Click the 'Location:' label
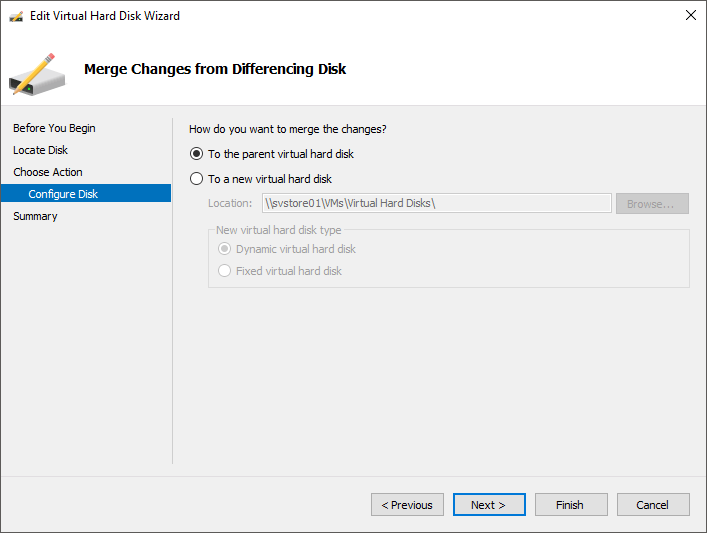 pos(230,203)
